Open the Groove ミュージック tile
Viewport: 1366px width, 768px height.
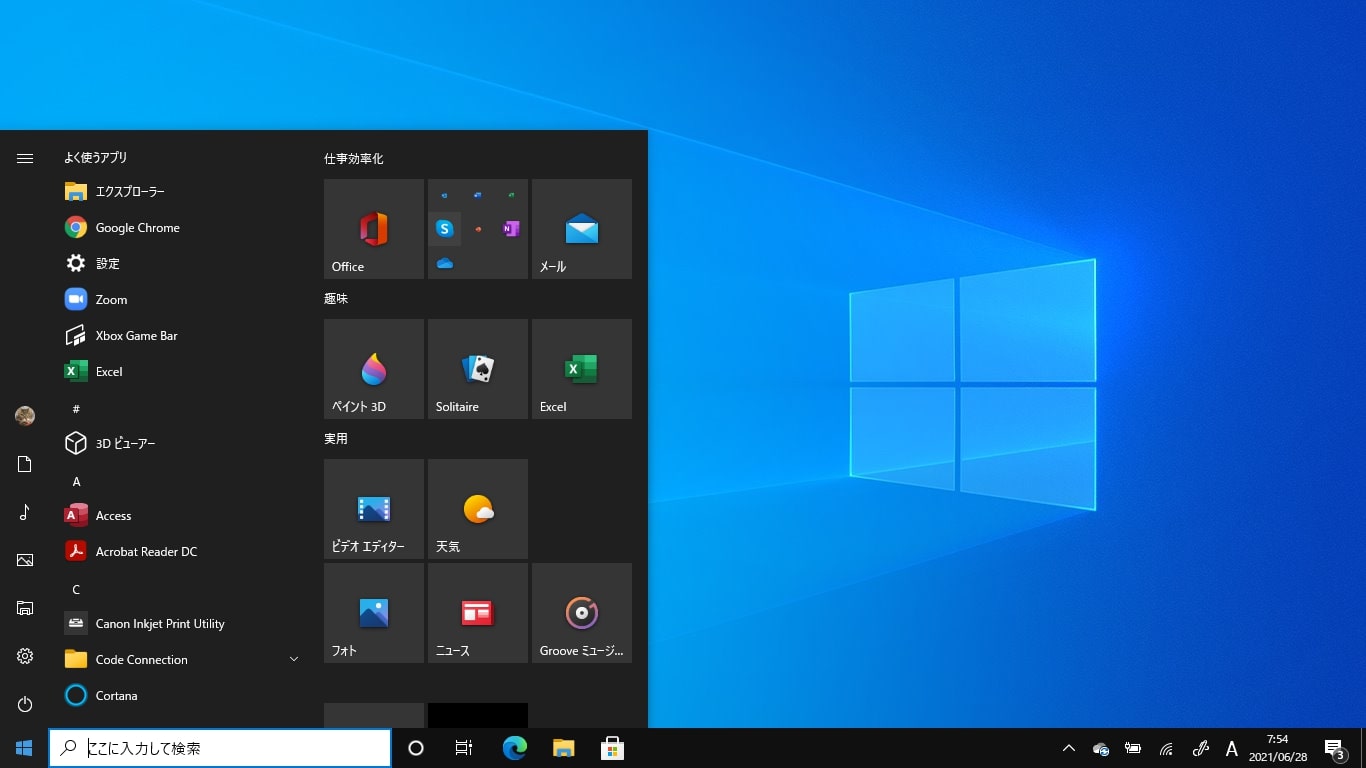coord(582,613)
